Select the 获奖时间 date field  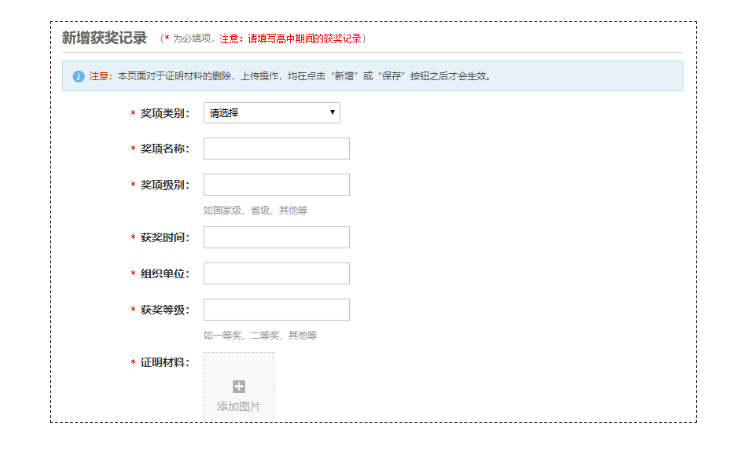[x=276, y=237]
